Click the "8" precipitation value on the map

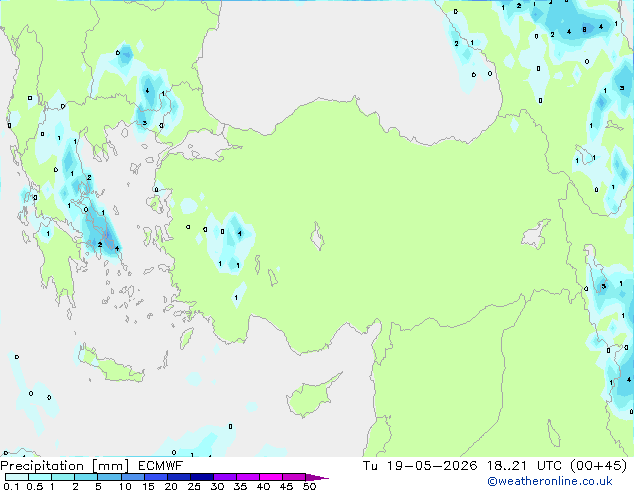click(584, 30)
